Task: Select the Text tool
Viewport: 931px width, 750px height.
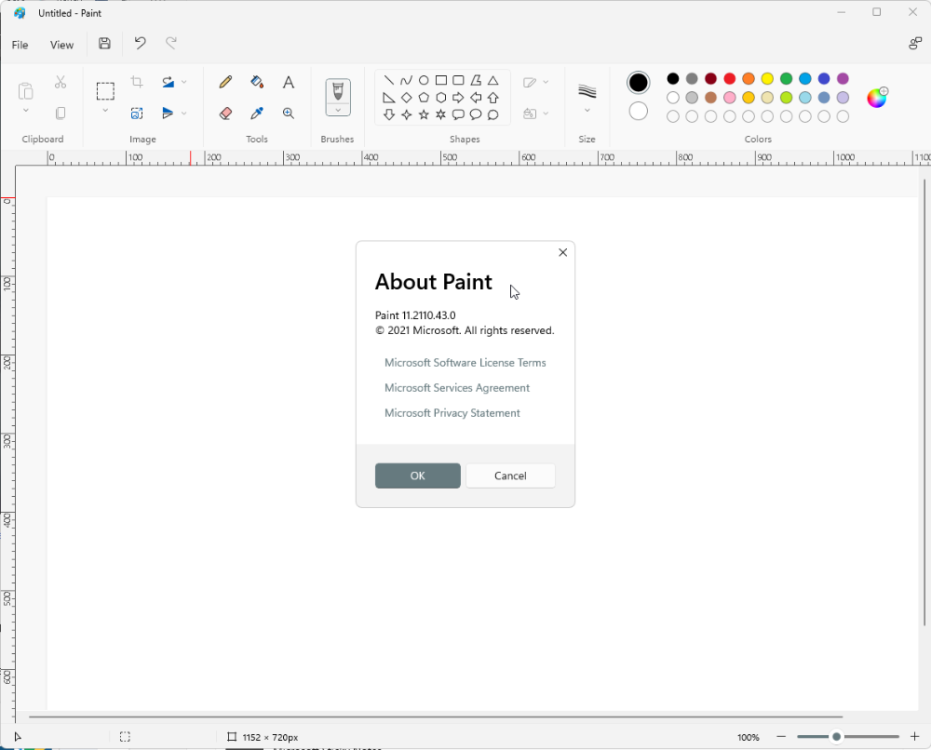Action: coord(289,82)
